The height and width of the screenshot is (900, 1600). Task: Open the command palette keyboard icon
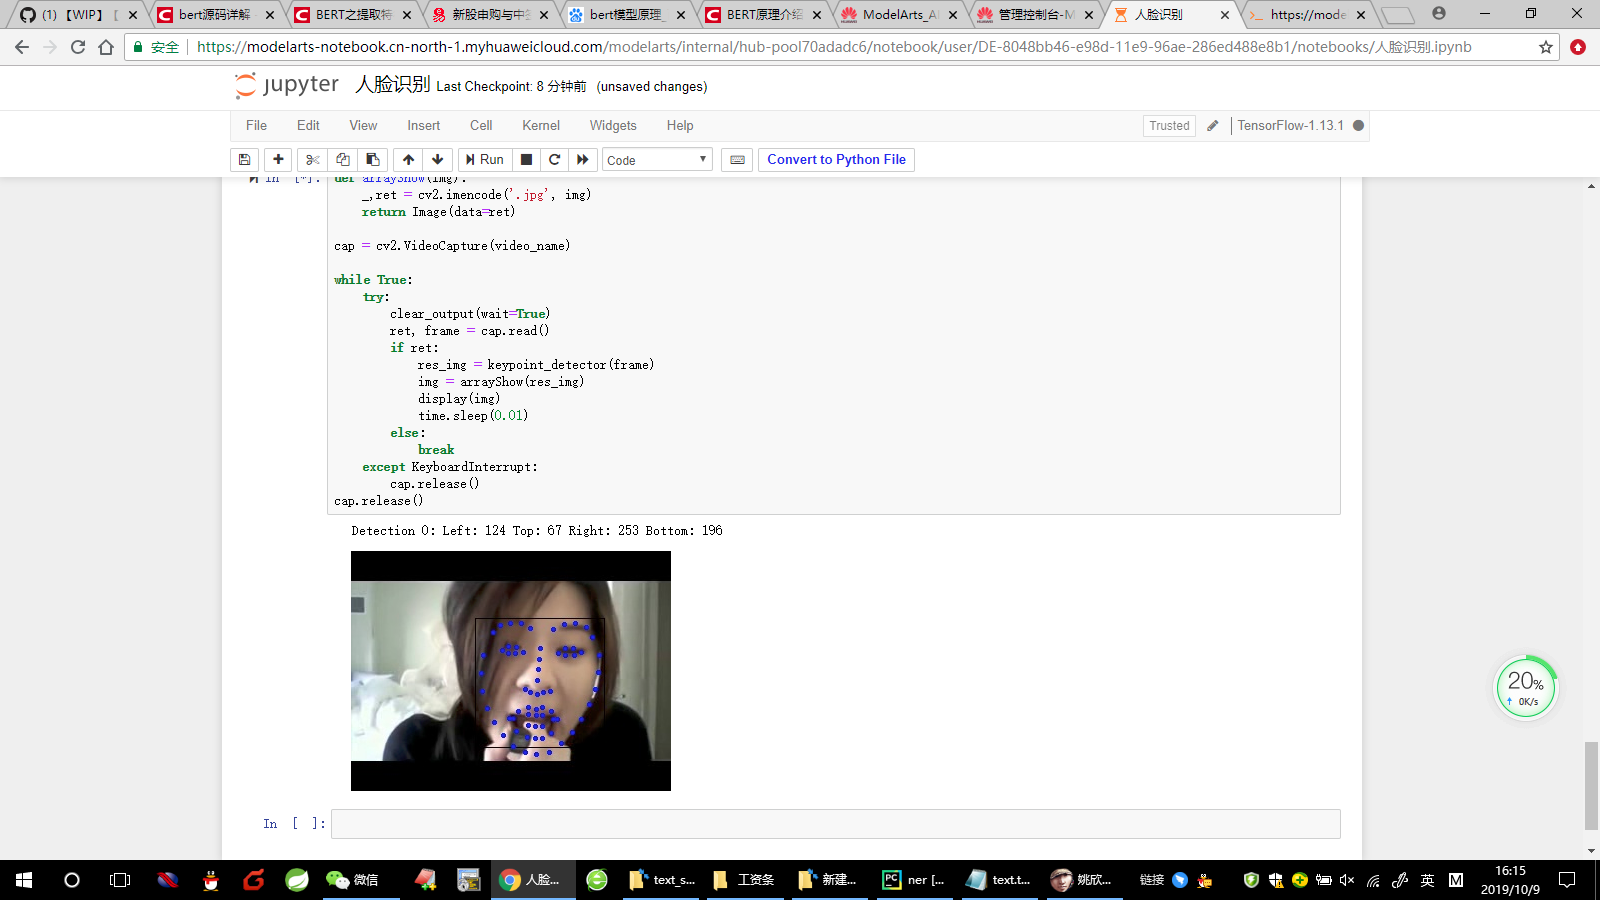[x=737, y=160]
